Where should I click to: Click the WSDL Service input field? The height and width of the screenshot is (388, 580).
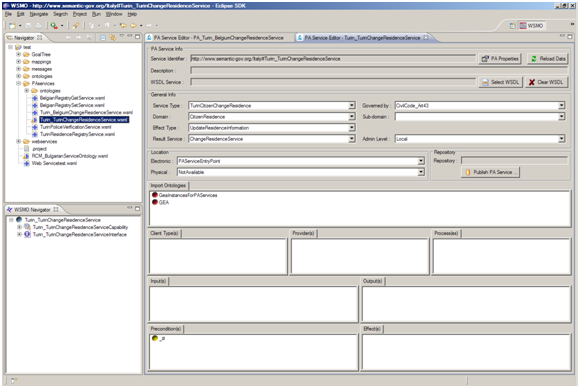[x=333, y=82]
